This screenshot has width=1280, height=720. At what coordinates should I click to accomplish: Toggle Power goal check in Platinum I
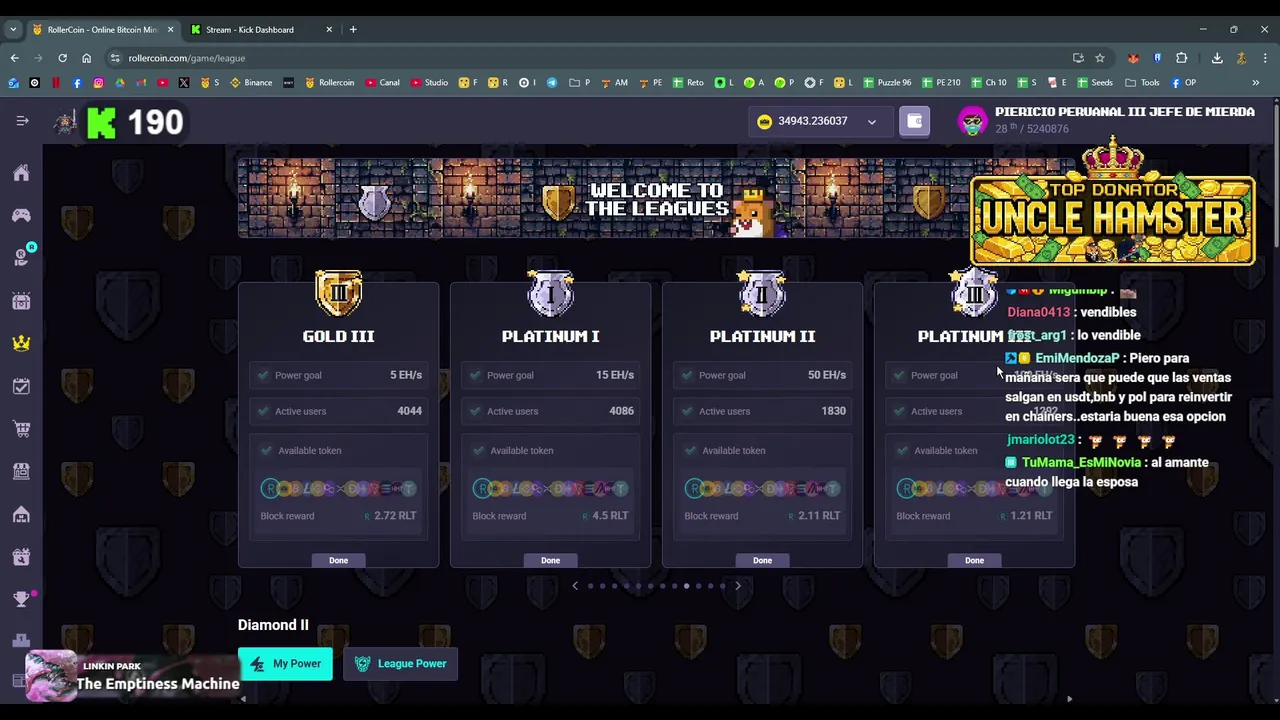(475, 375)
